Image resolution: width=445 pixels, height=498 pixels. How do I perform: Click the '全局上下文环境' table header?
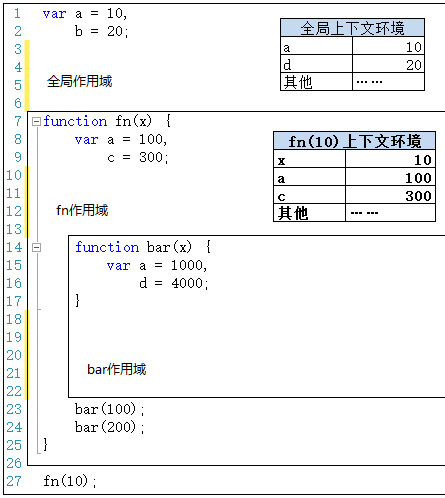pyautogui.click(x=352, y=28)
